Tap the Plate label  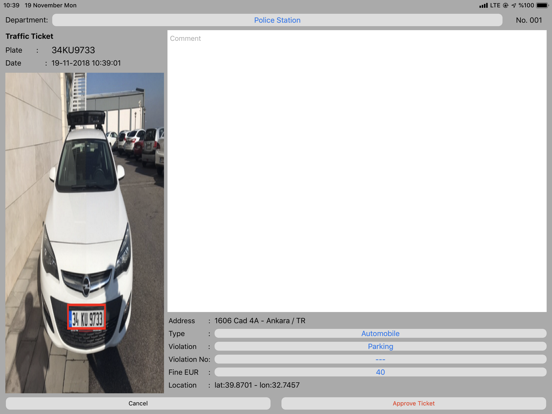point(14,50)
